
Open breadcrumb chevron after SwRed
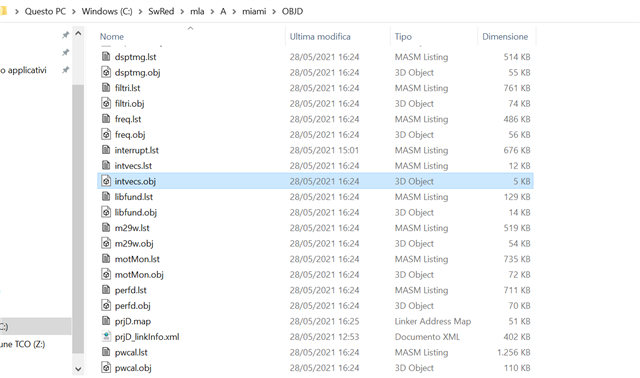click(182, 11)
